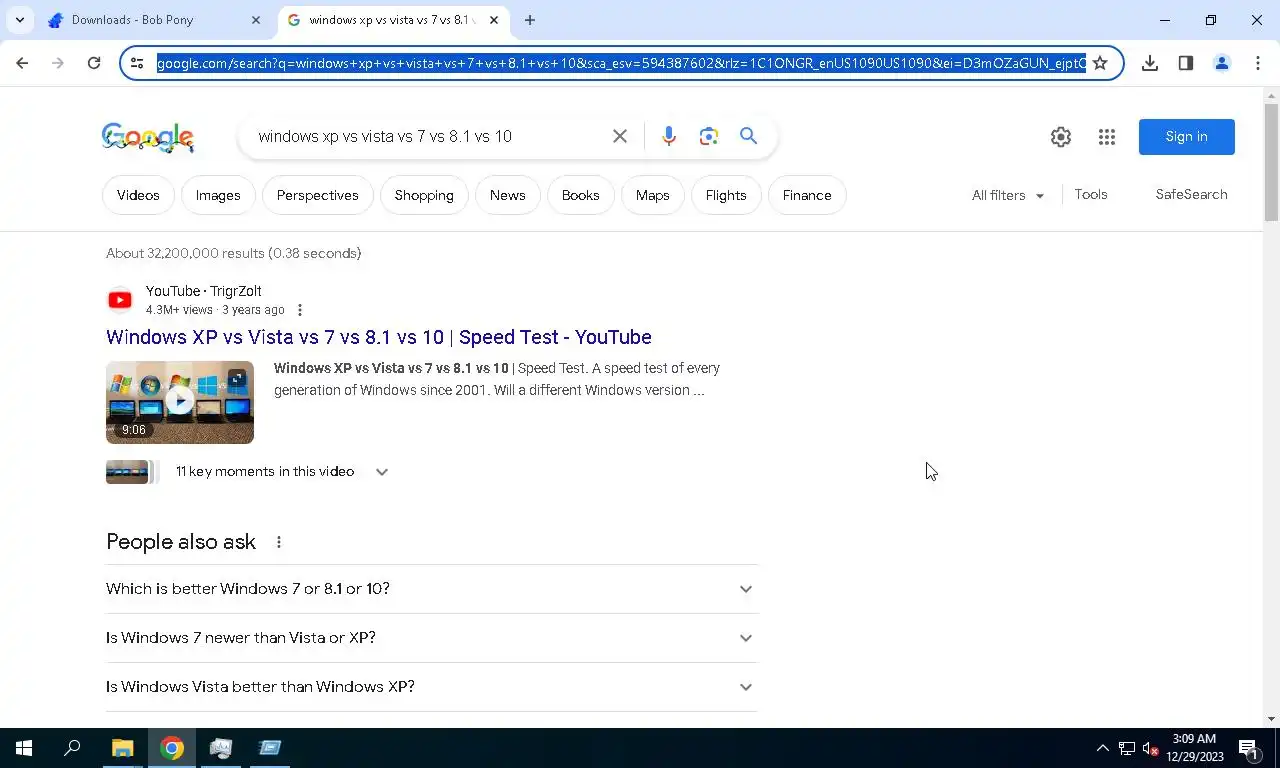
Task: Clear the search query with X
Action: tap(620, 136)
